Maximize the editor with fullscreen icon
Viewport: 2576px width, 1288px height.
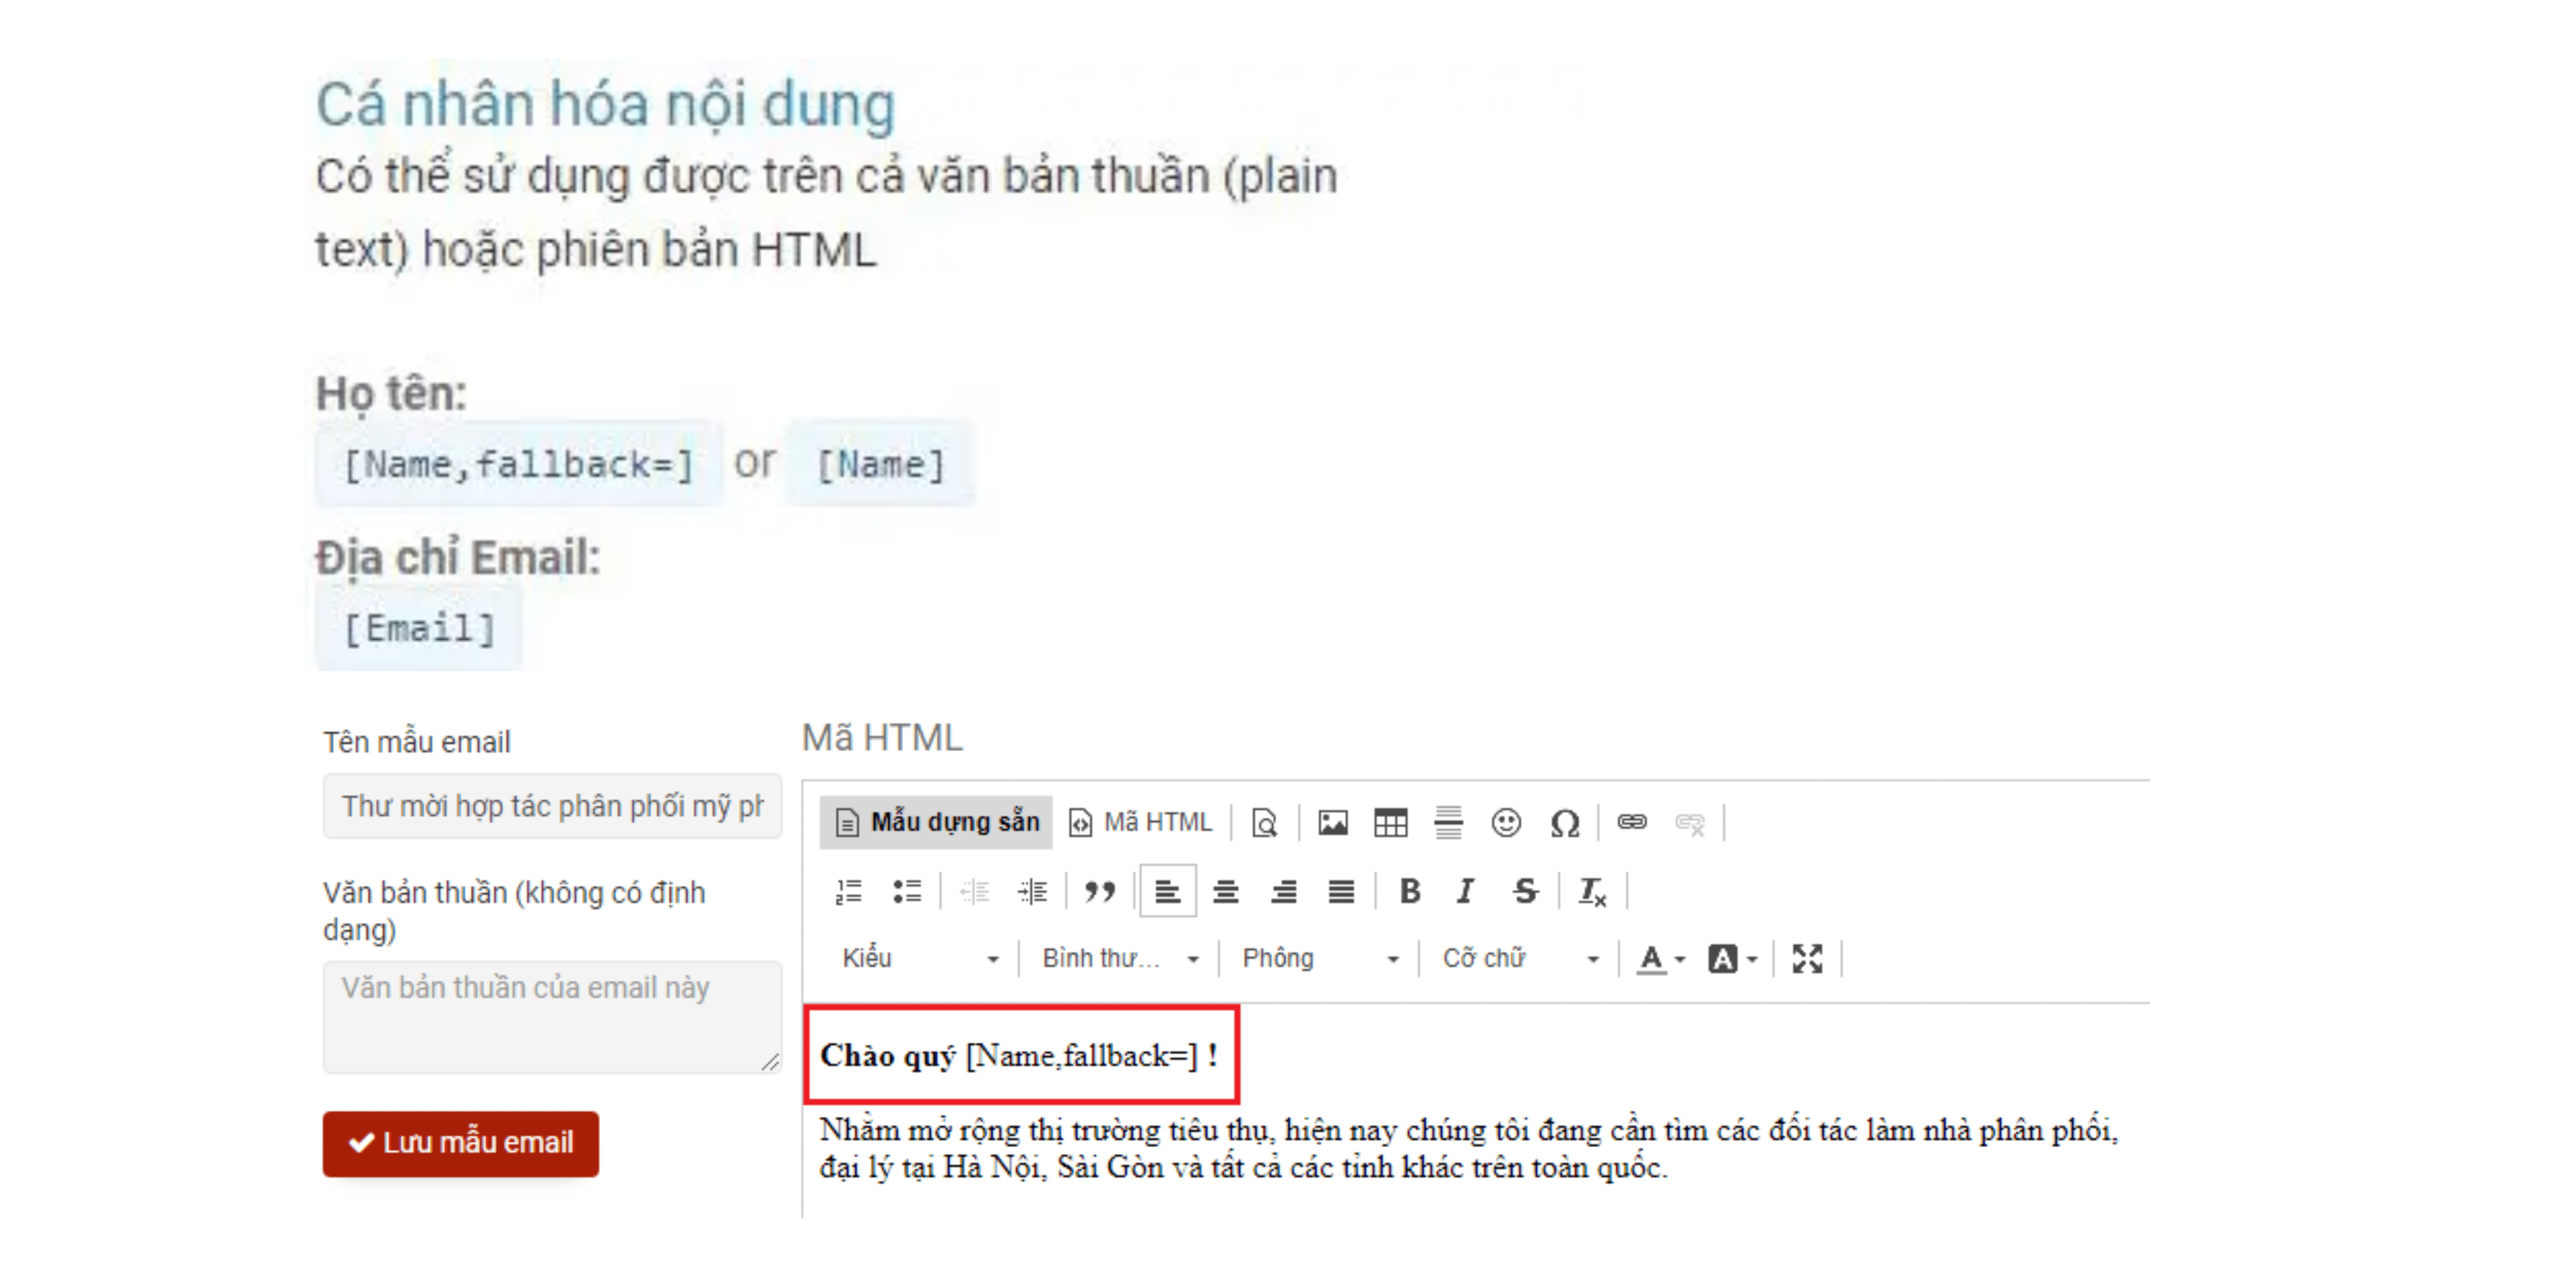1807,958
